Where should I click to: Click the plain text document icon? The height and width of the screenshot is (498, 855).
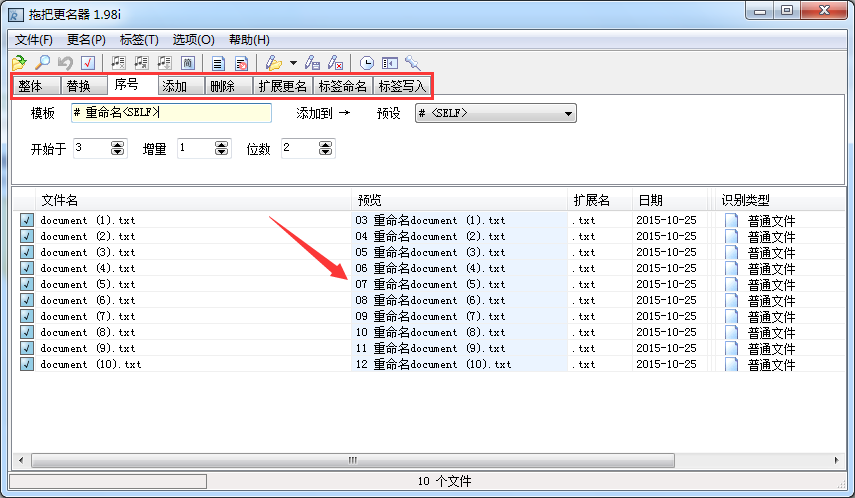coord(218,63)
